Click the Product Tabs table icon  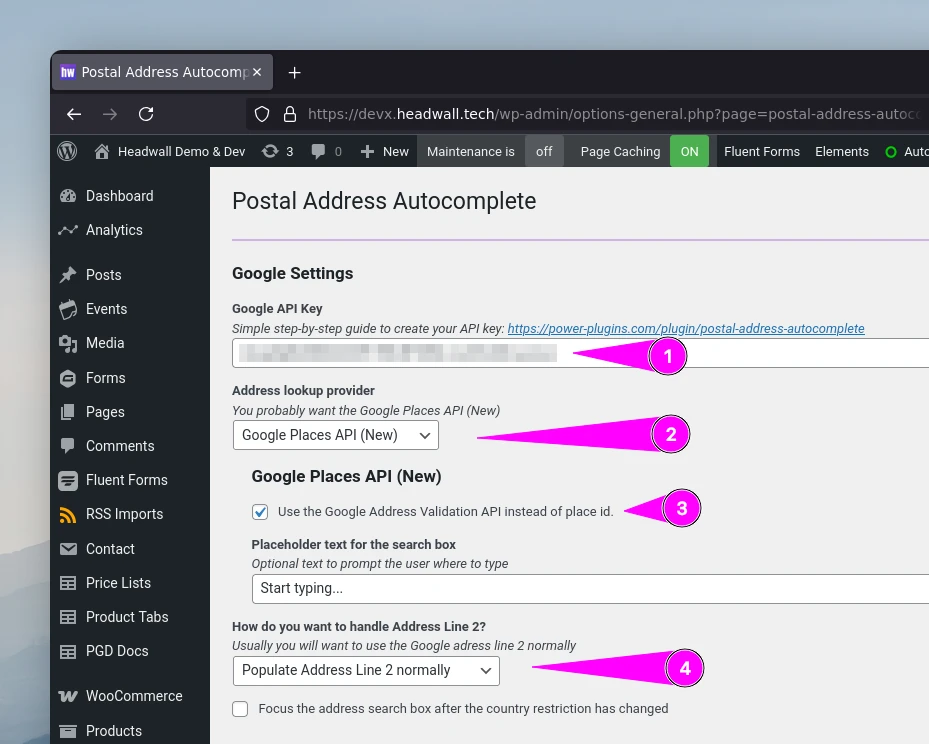tap(68, 617)
